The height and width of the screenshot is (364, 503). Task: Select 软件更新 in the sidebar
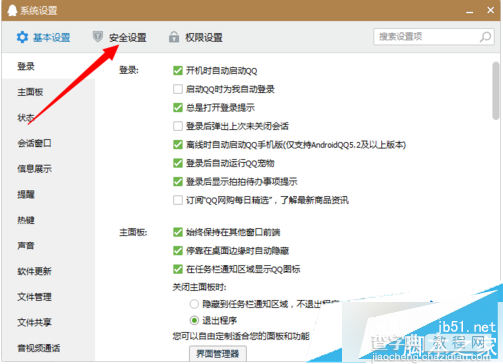49,271
